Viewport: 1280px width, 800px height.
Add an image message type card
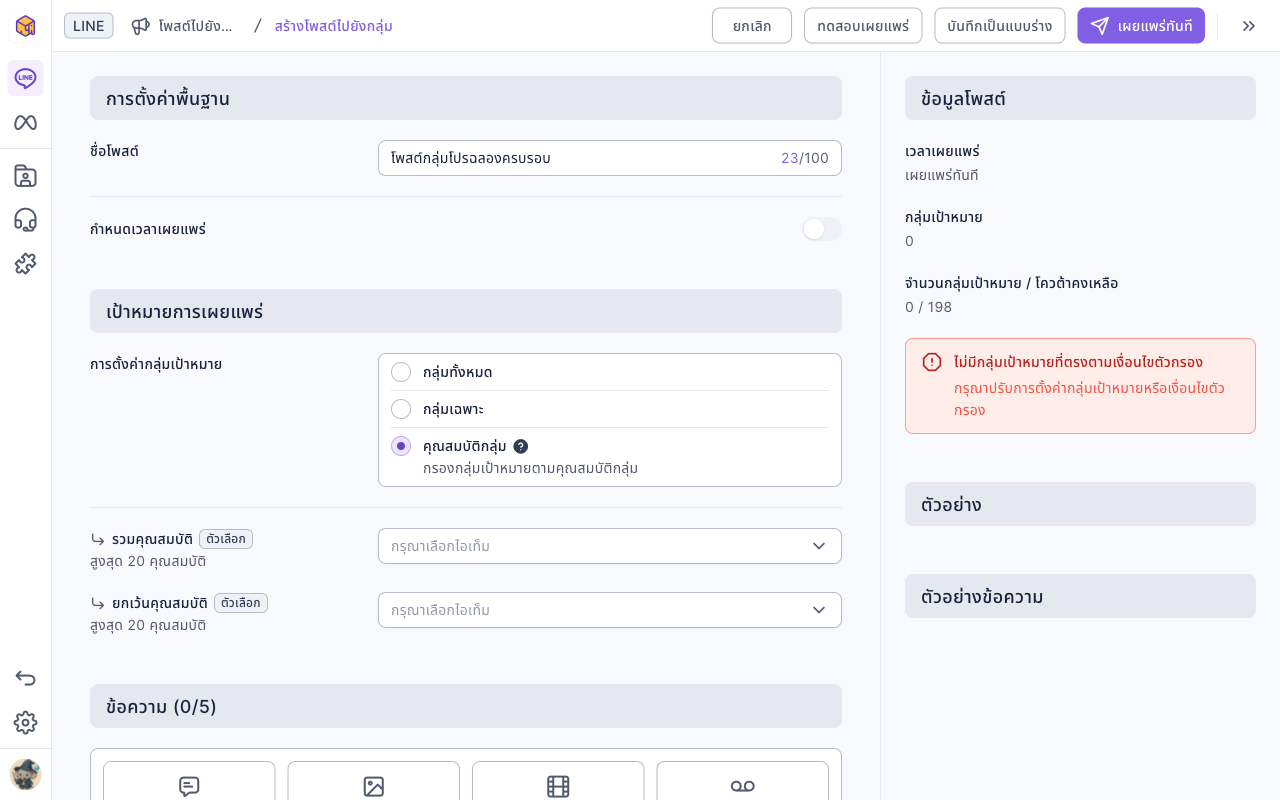374,781
